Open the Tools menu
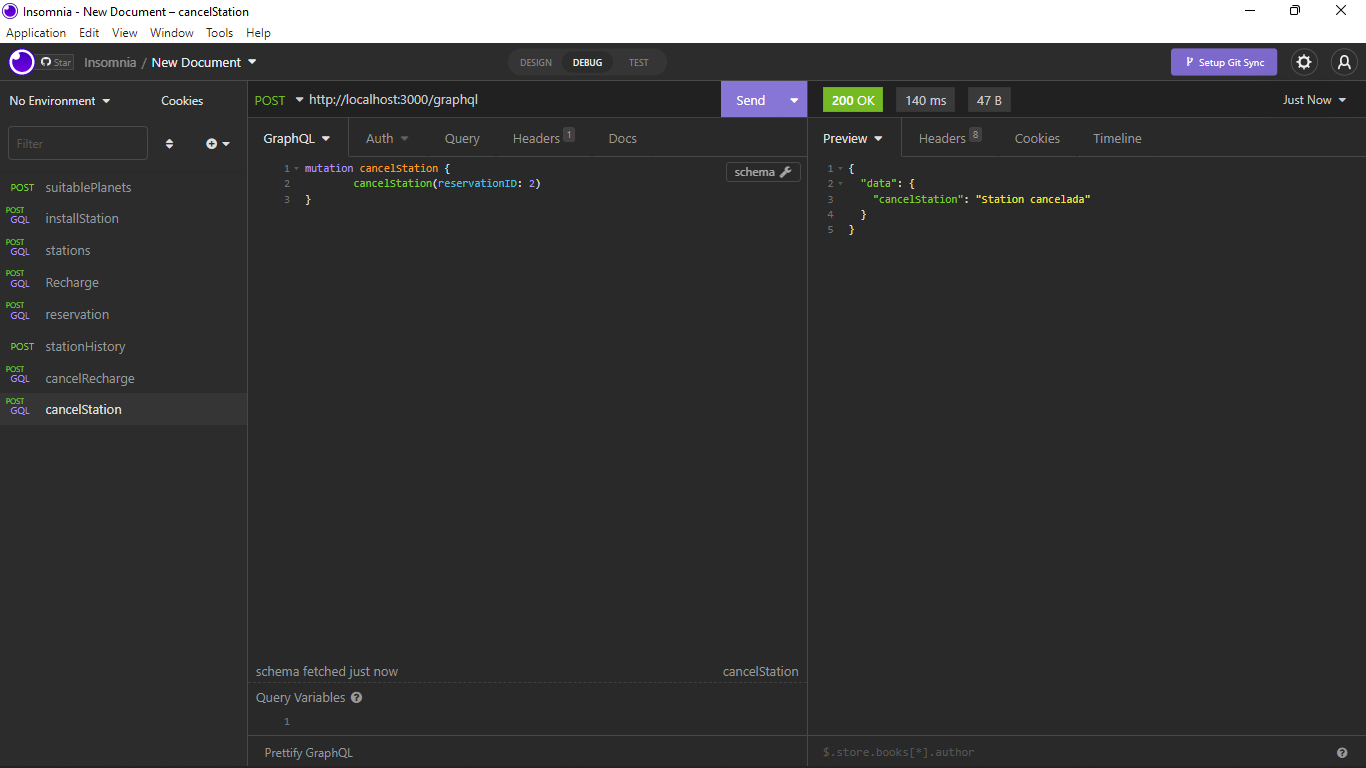The image size is (1366, 768). point(219,33)
